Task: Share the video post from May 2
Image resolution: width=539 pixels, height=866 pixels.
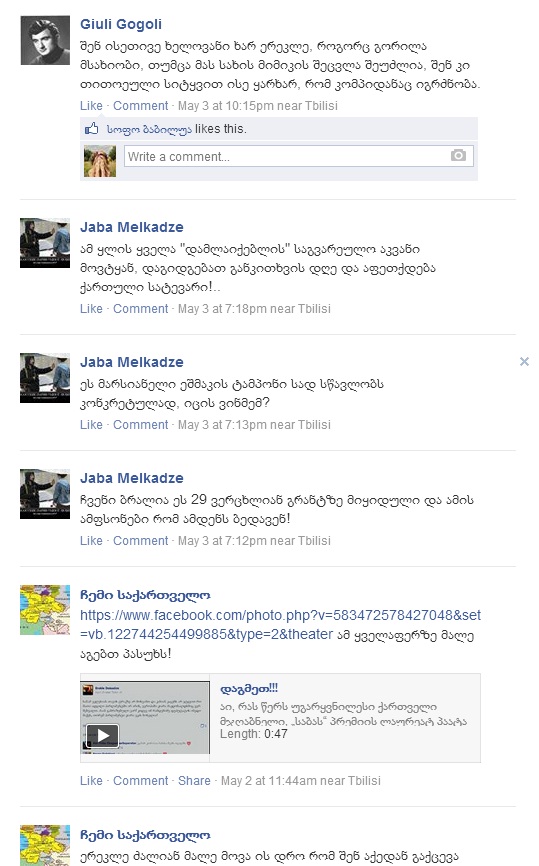Action: click(194, 781)
